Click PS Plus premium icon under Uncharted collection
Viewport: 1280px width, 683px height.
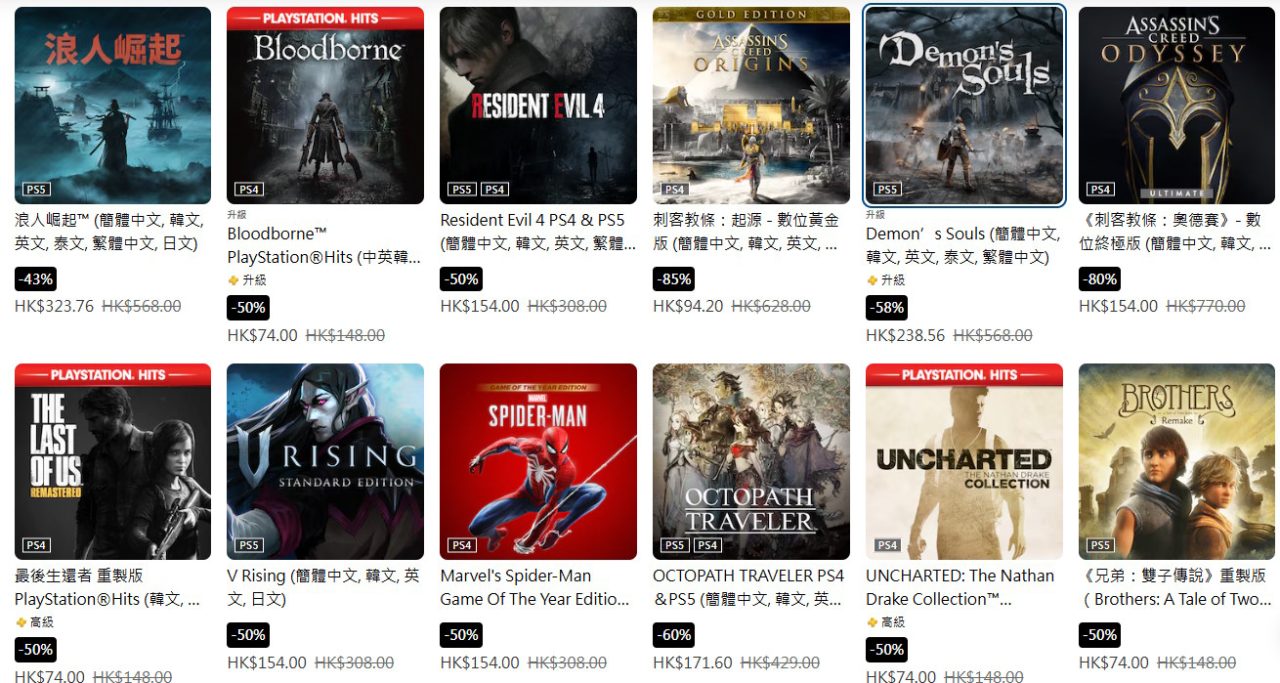click(872, 622)
